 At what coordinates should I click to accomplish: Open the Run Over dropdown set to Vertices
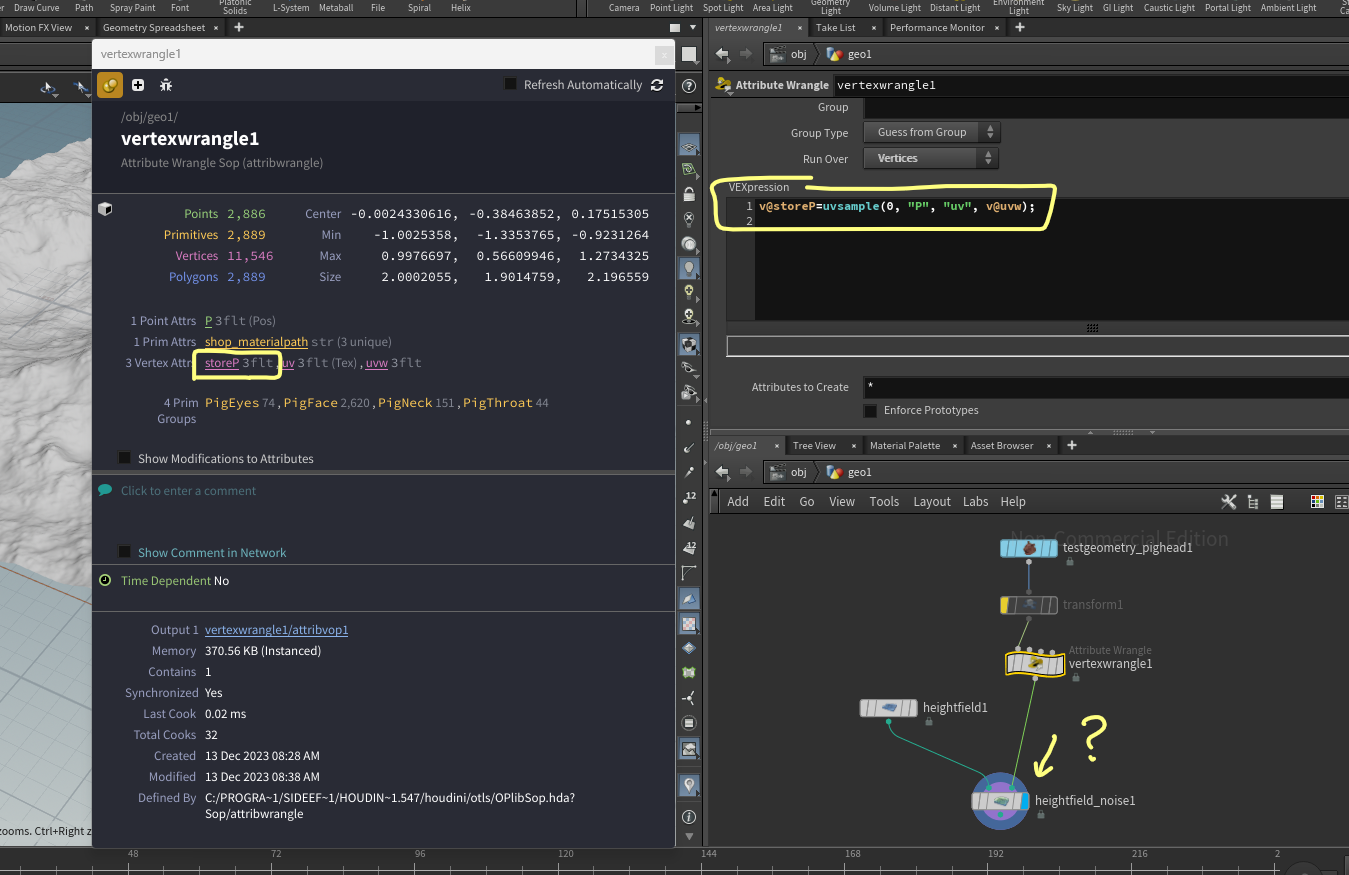931,158
